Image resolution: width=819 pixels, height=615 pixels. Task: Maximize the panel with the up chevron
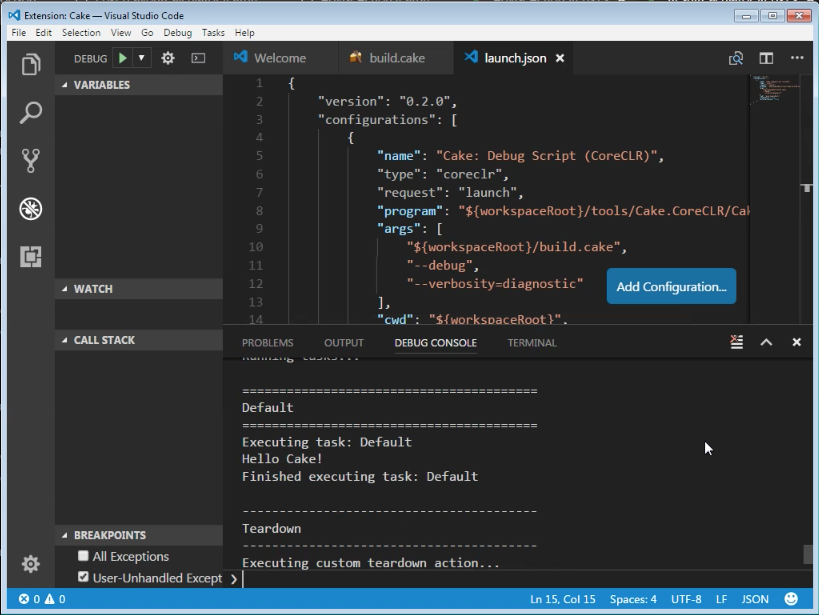pos(766,342)
